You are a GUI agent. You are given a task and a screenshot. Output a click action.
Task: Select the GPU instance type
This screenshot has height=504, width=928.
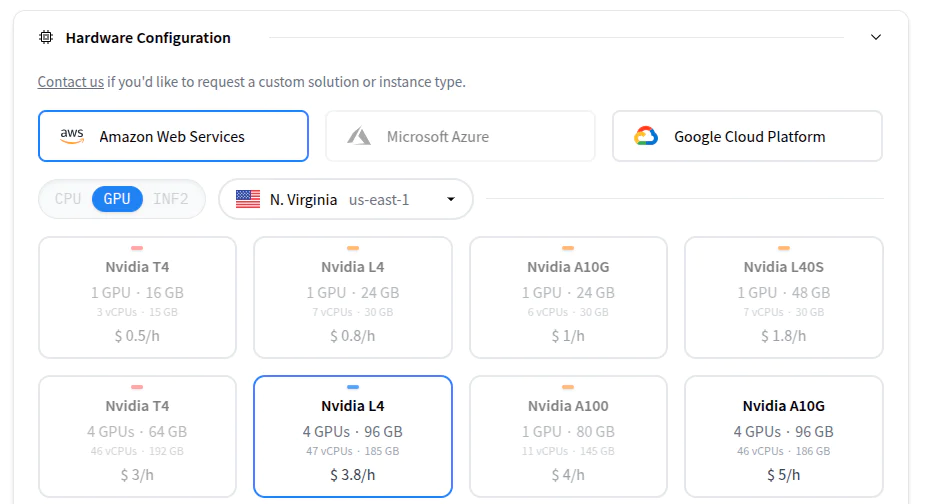(117, 199)
